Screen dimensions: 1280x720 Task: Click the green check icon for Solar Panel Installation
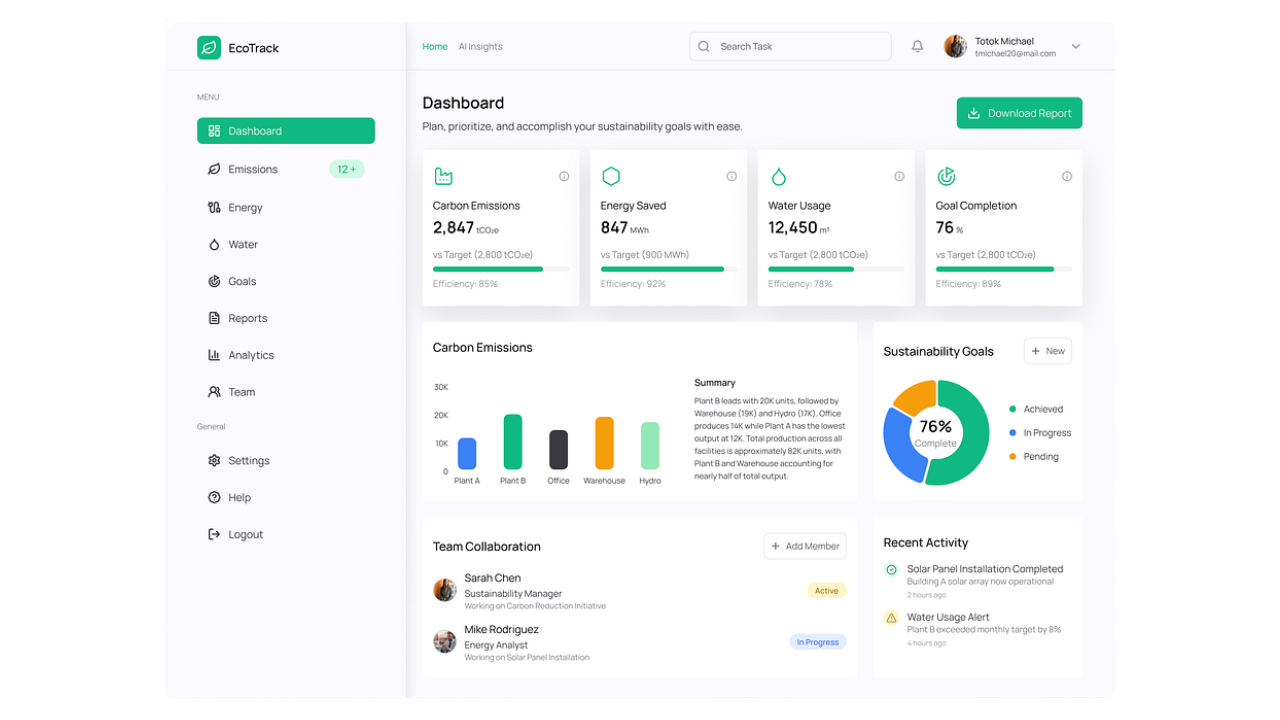(x=891, y=569)
